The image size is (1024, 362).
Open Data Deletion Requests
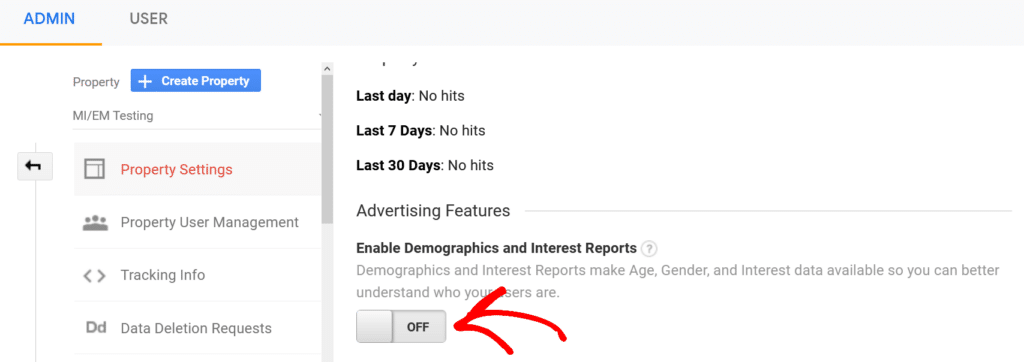point(198,327)
